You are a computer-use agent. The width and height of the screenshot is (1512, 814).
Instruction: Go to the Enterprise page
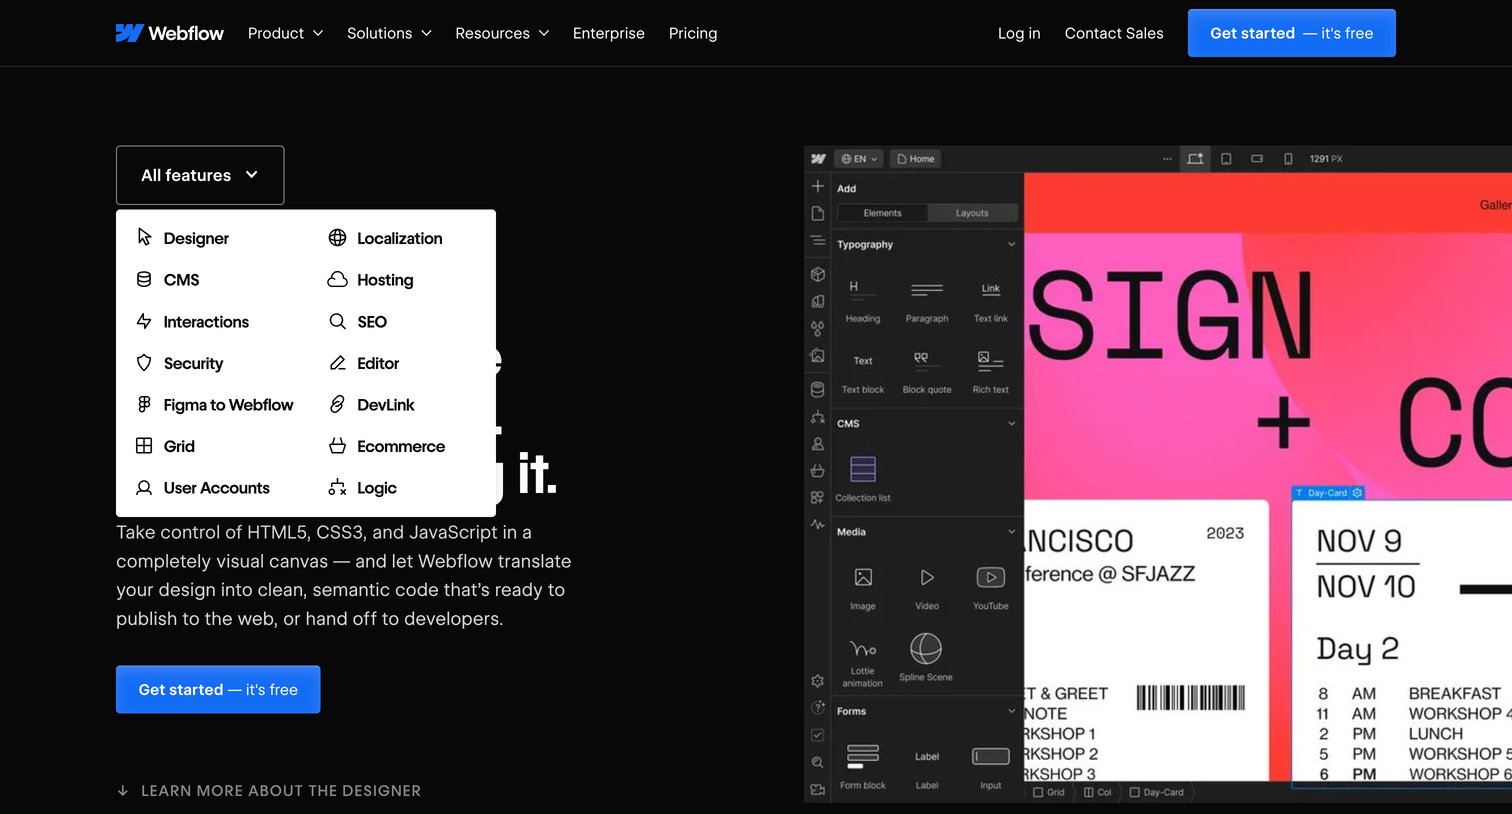pos(609,33)
